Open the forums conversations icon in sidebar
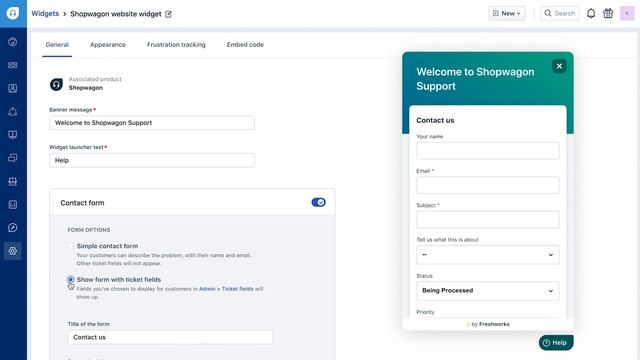This screenshot has width=640, height=360. [13, 158]
